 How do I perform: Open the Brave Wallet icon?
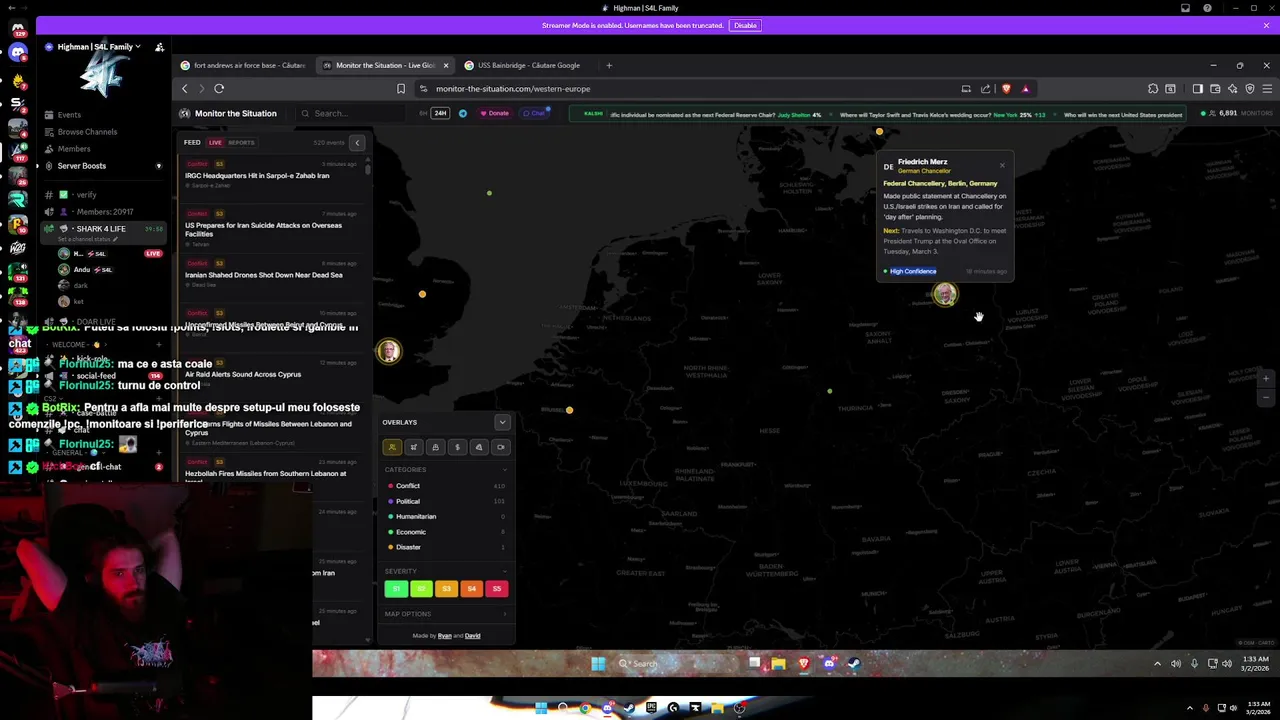tap(1215, 89)
